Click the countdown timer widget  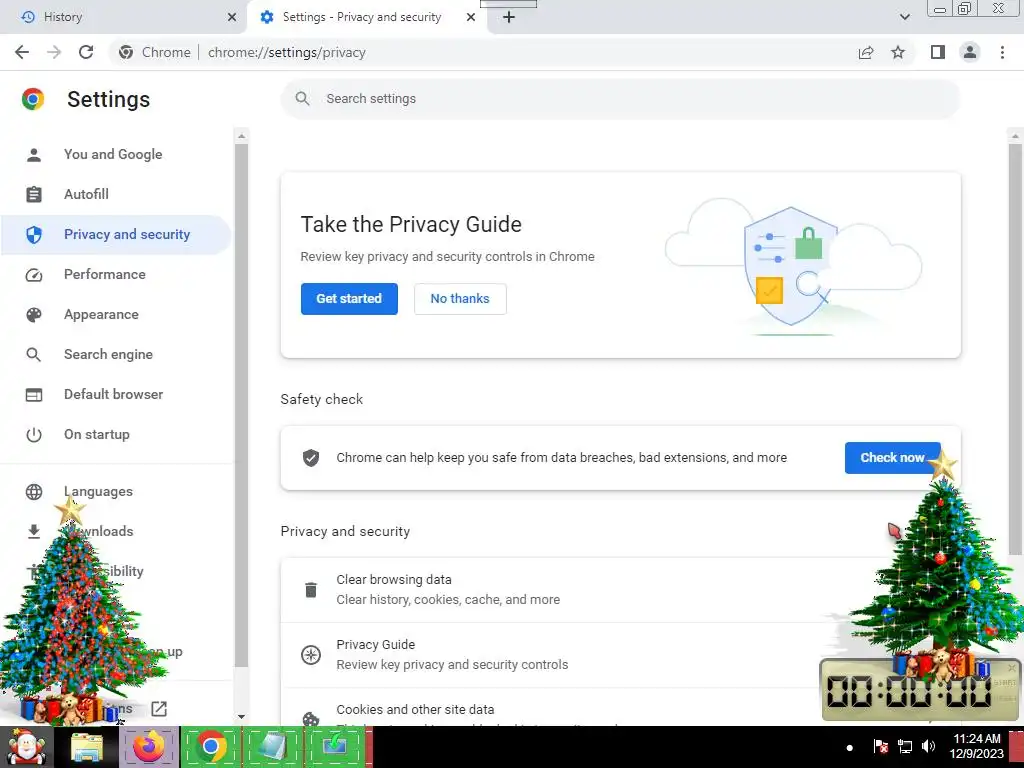920,690
